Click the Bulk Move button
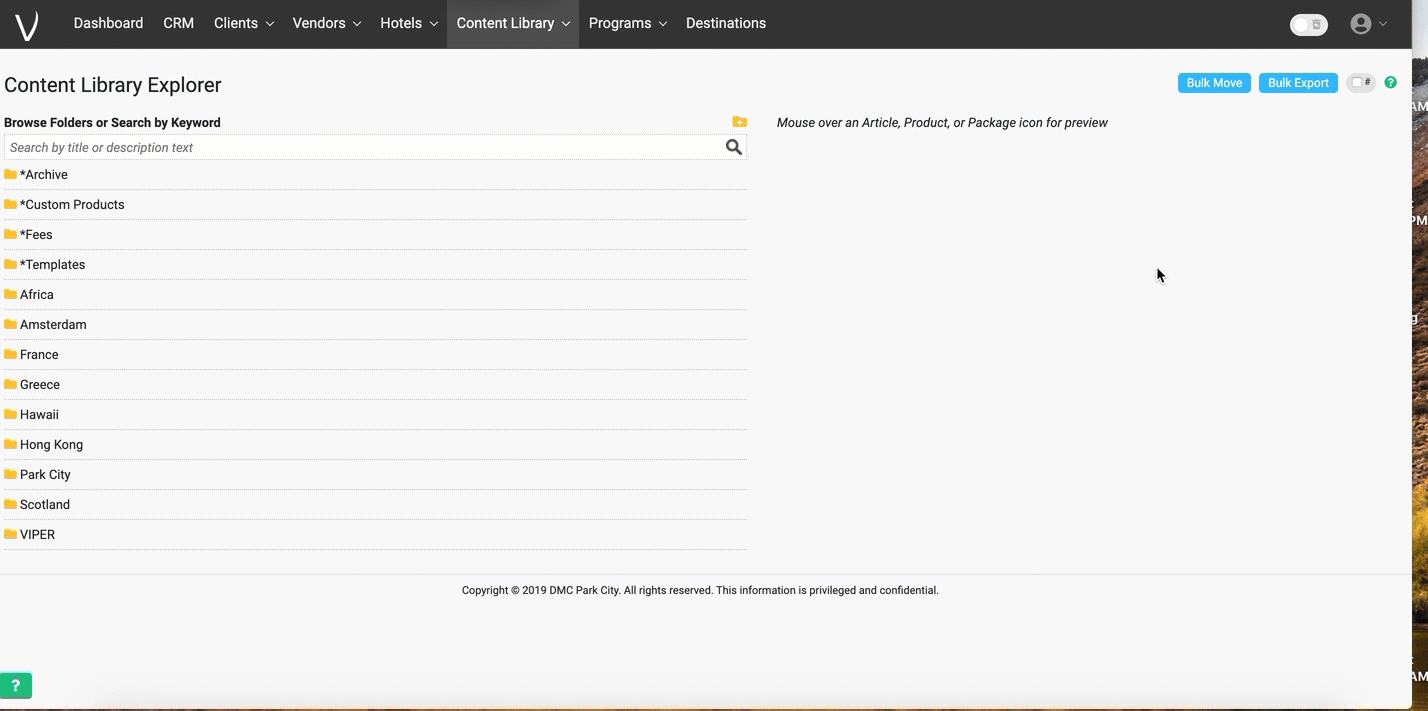The width and height of the screenshot is (1428, 711). [x=1214, y=83]
